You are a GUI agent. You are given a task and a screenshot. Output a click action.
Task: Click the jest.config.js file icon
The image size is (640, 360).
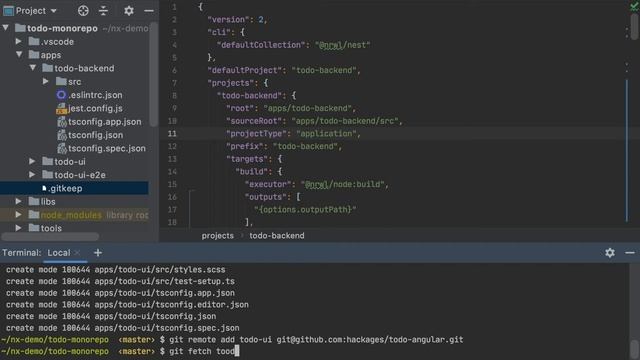click(61, 109)
